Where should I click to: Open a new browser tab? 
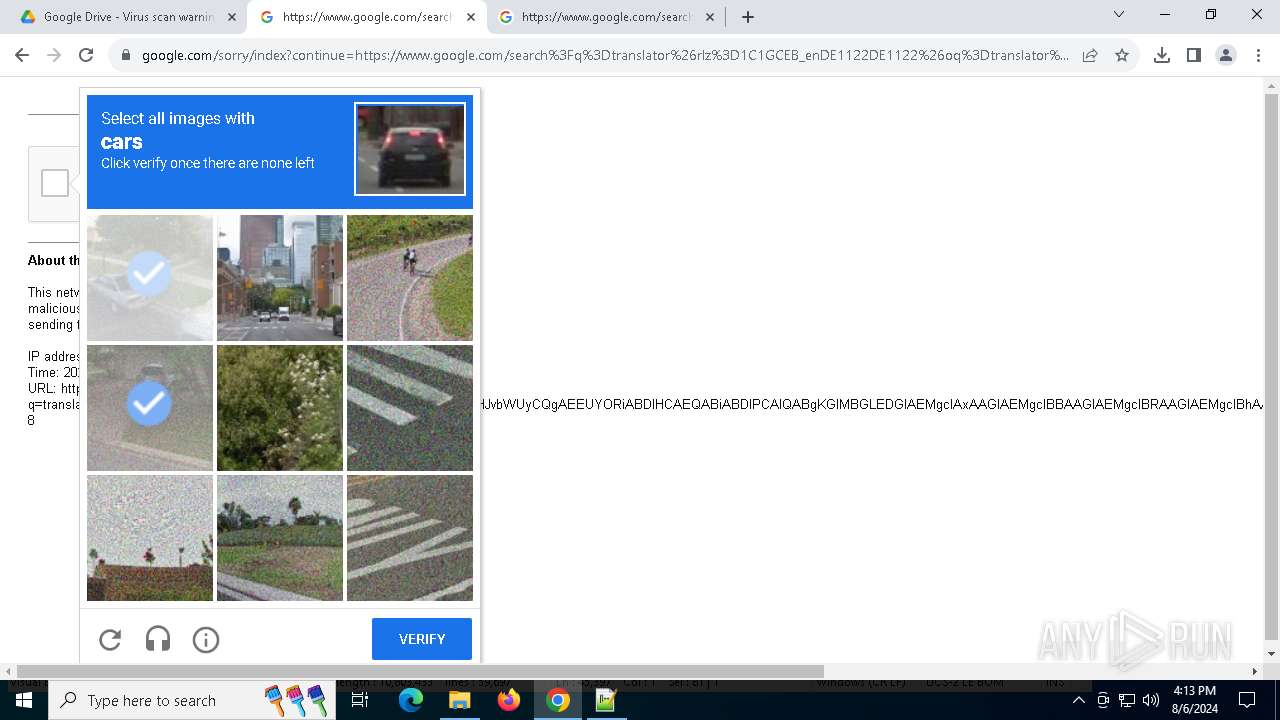pyautogui.click(x=748, y=17)
